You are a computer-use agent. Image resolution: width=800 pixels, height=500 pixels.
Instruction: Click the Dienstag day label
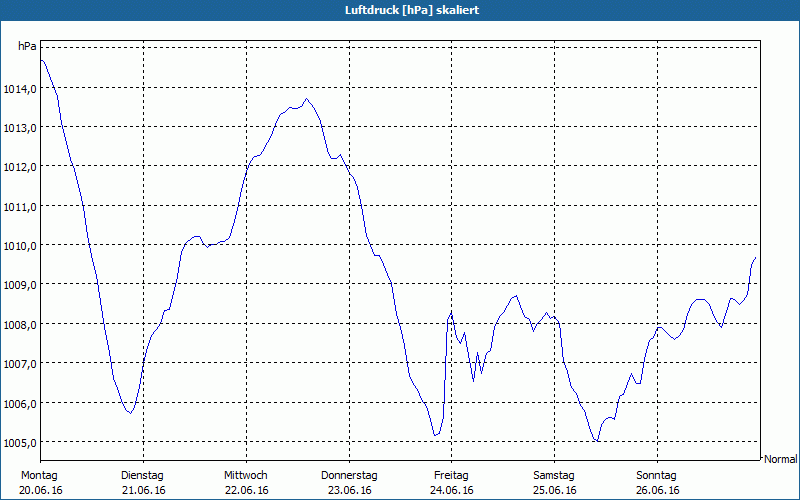[142, 476]
